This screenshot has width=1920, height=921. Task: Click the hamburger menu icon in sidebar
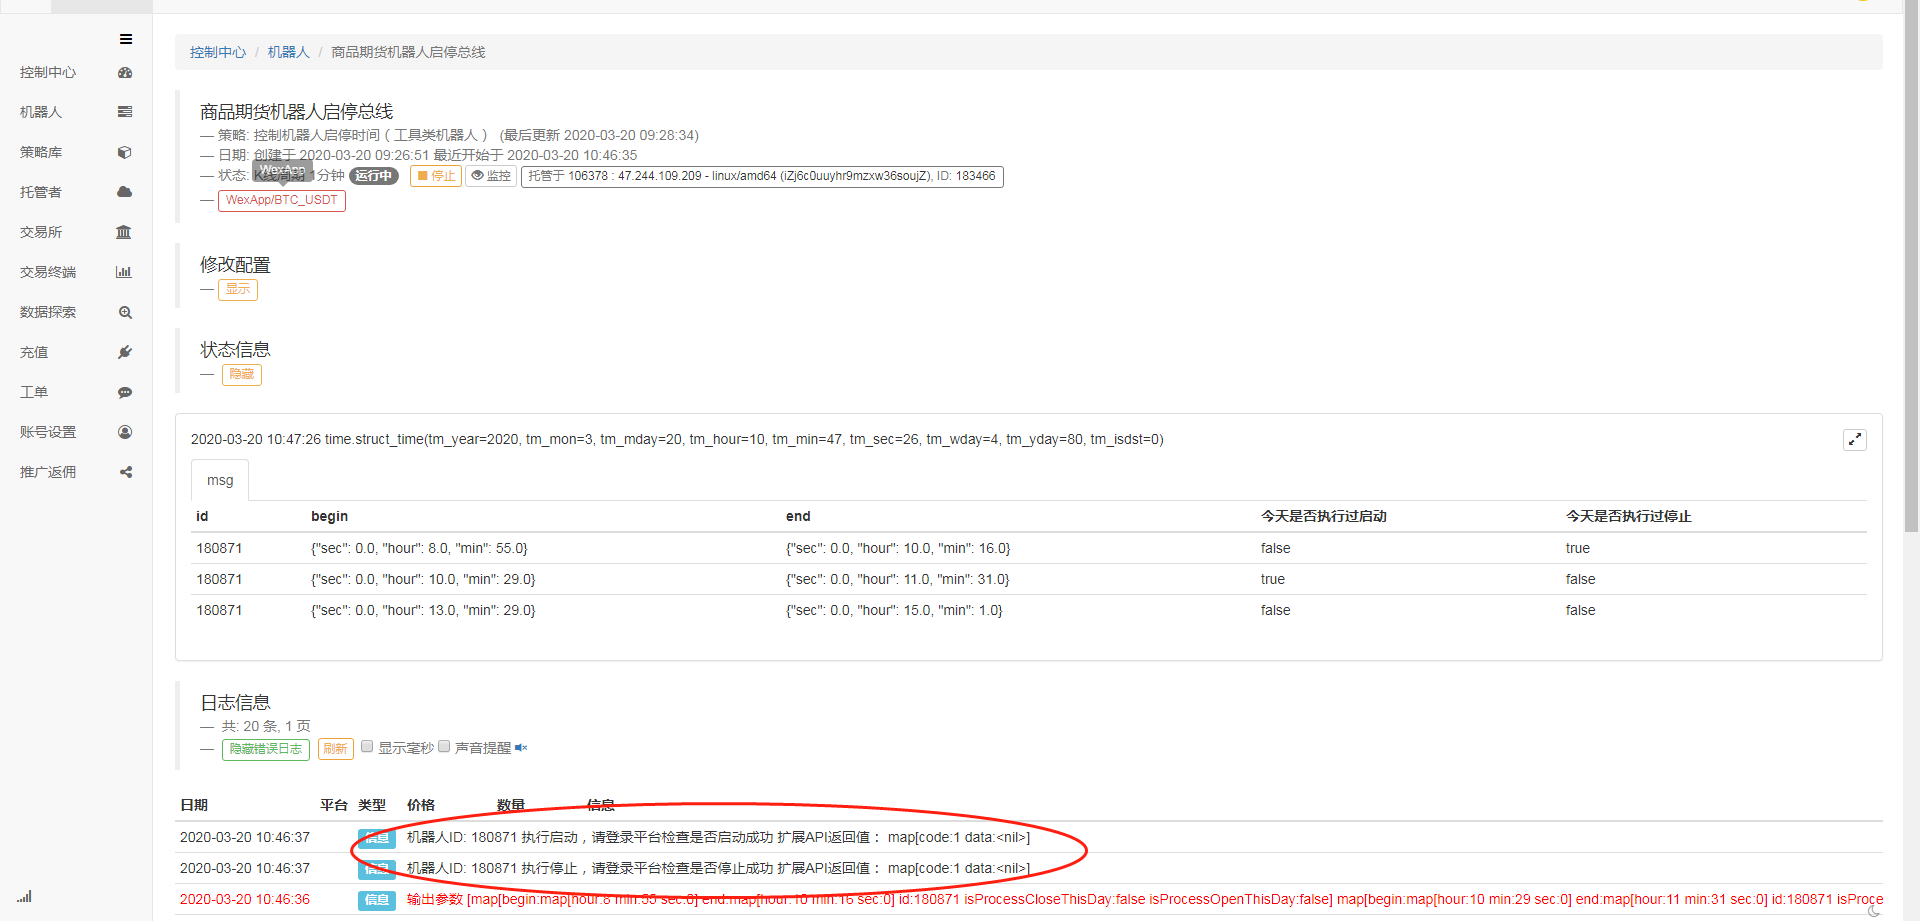click(x=126, y=39)
